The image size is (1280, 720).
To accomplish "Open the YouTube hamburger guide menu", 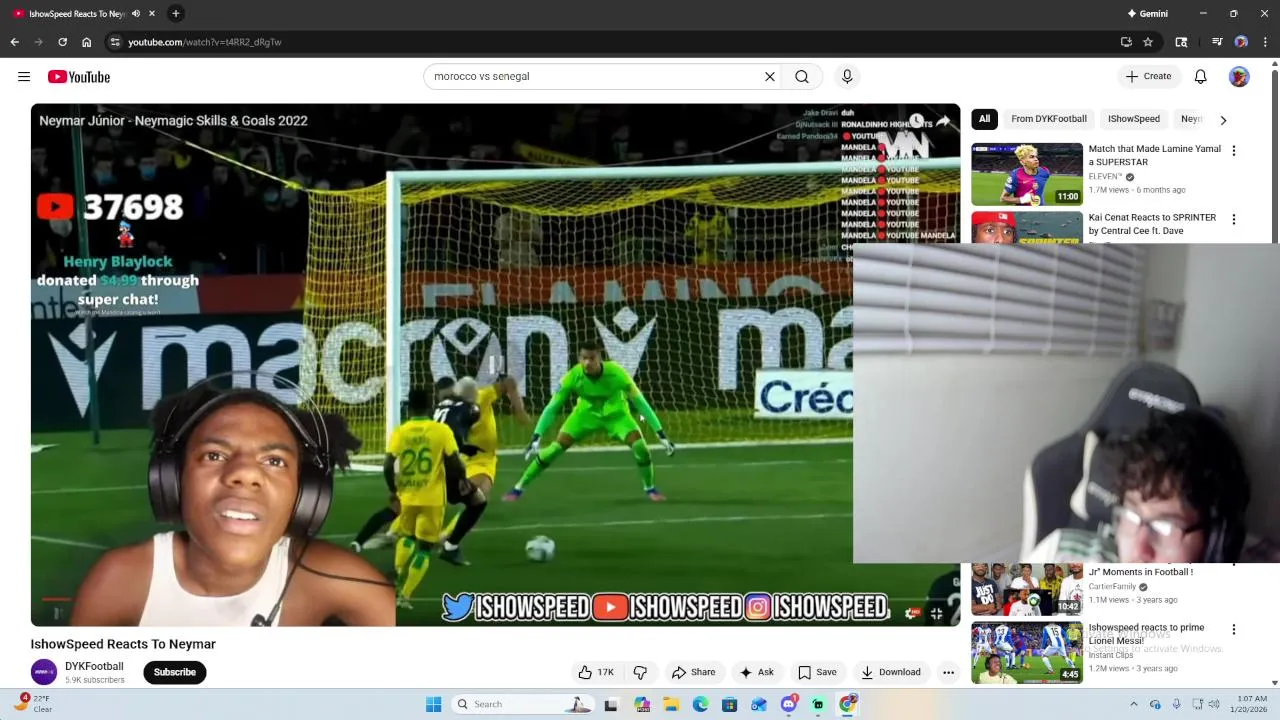I will pos(24,76).
